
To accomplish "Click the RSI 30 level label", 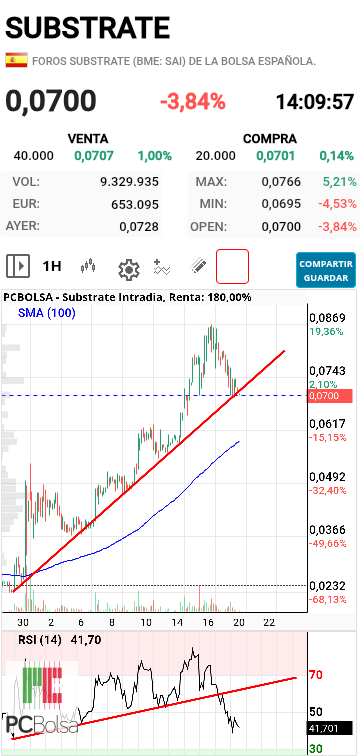I will coord(316,749).
